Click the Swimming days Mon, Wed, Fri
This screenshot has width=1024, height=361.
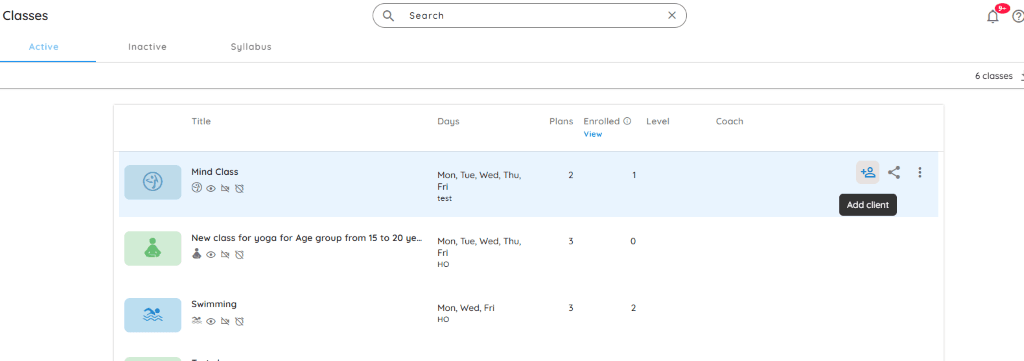(466, 308)
